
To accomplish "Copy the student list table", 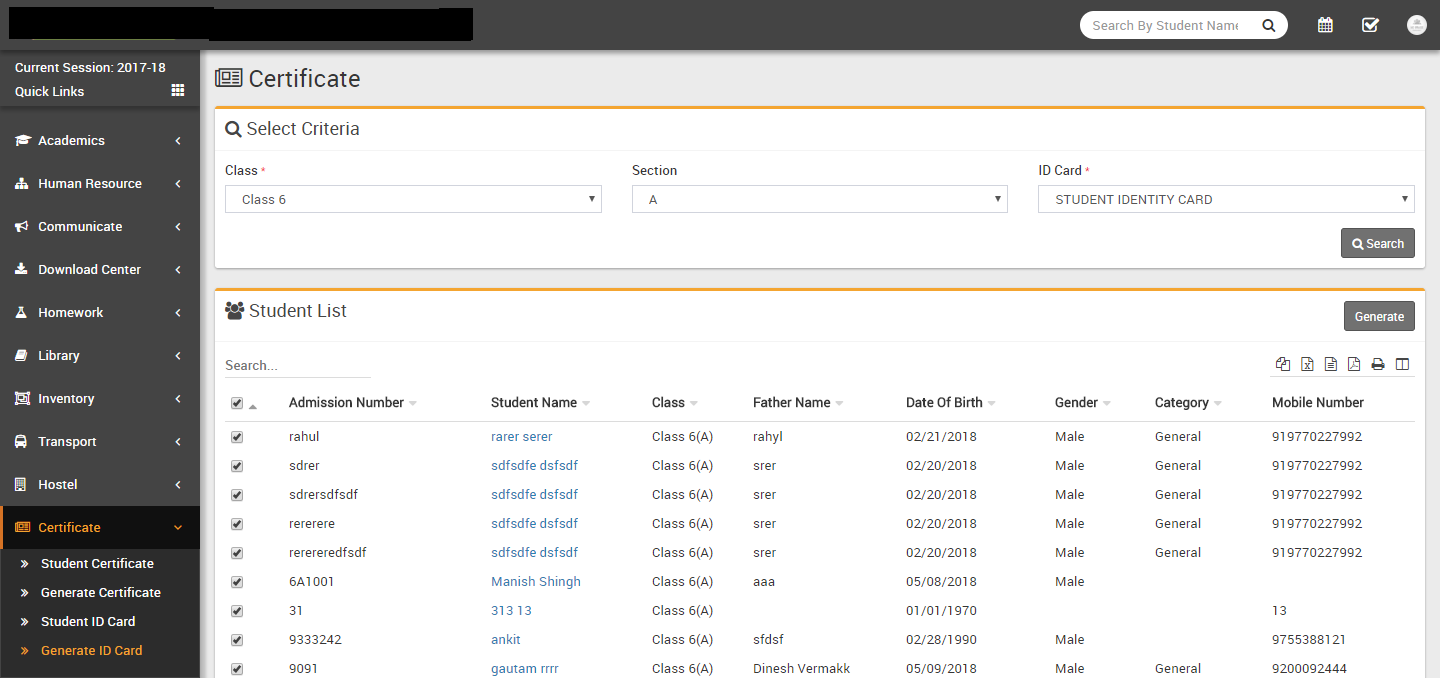I will (1283, 364).
